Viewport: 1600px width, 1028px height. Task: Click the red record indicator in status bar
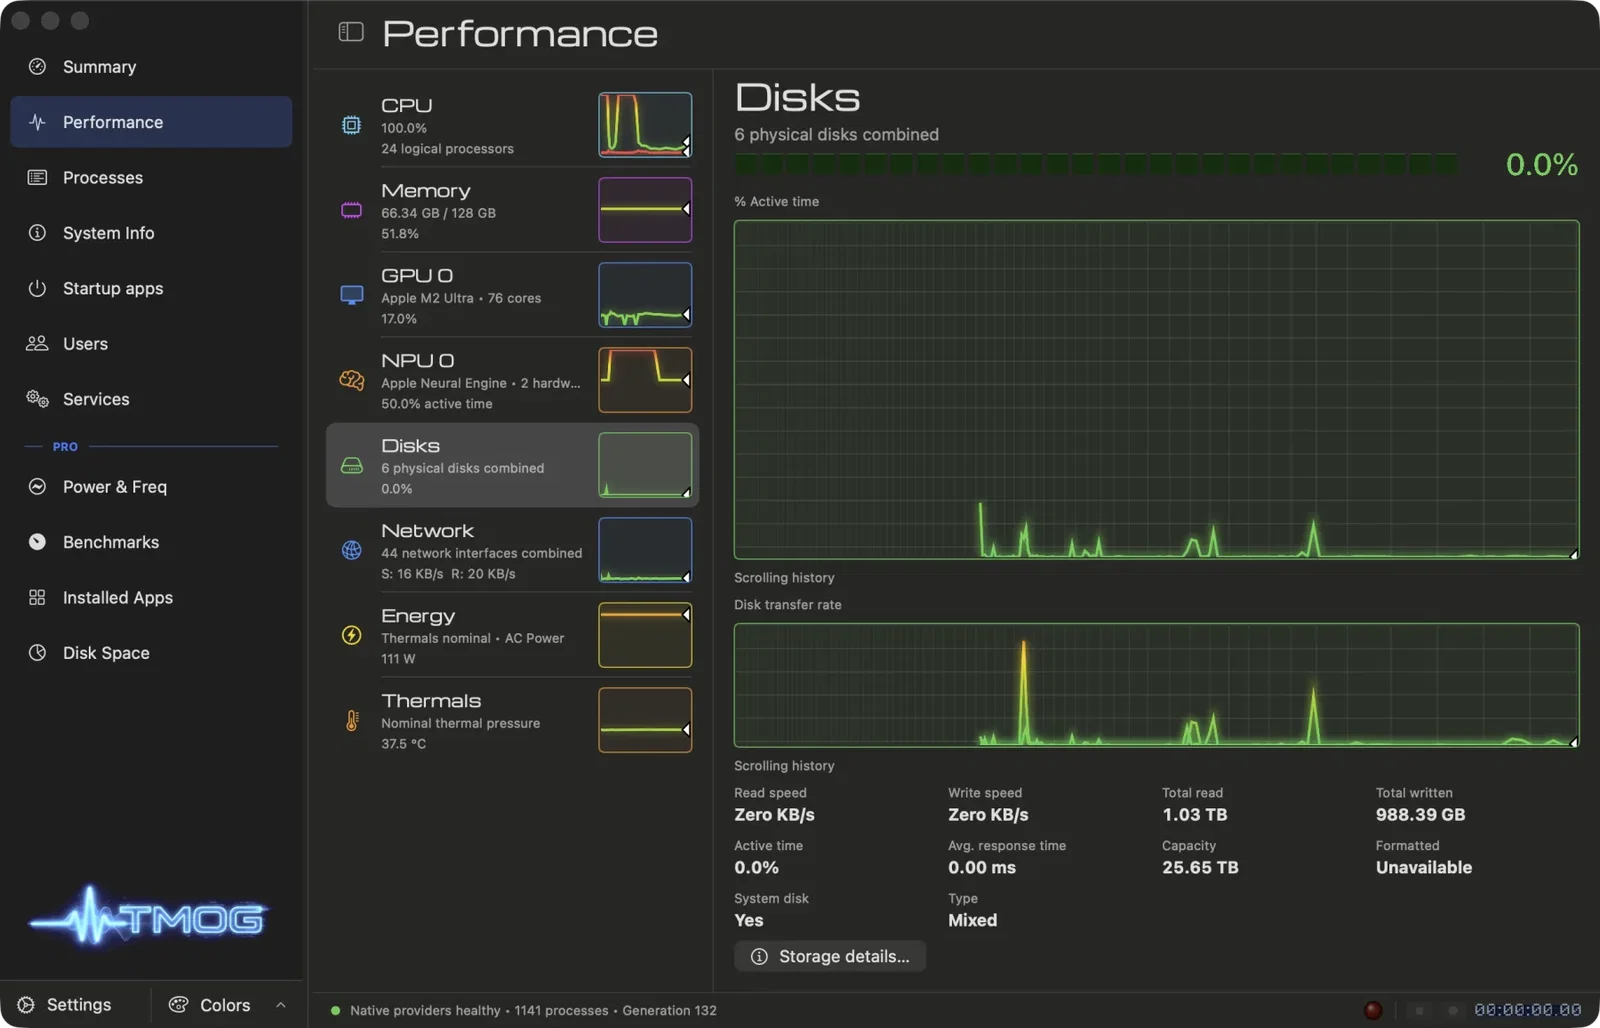[x=1373, y=1010]
